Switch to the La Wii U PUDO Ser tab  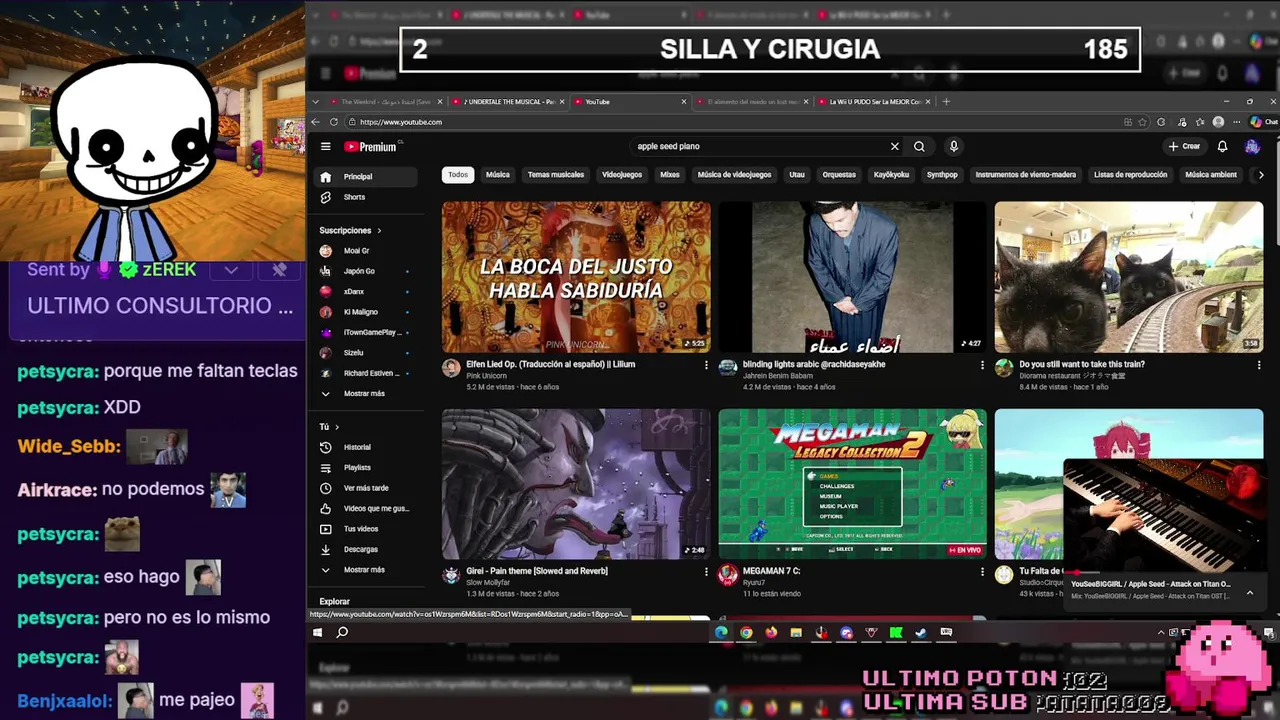873,101
